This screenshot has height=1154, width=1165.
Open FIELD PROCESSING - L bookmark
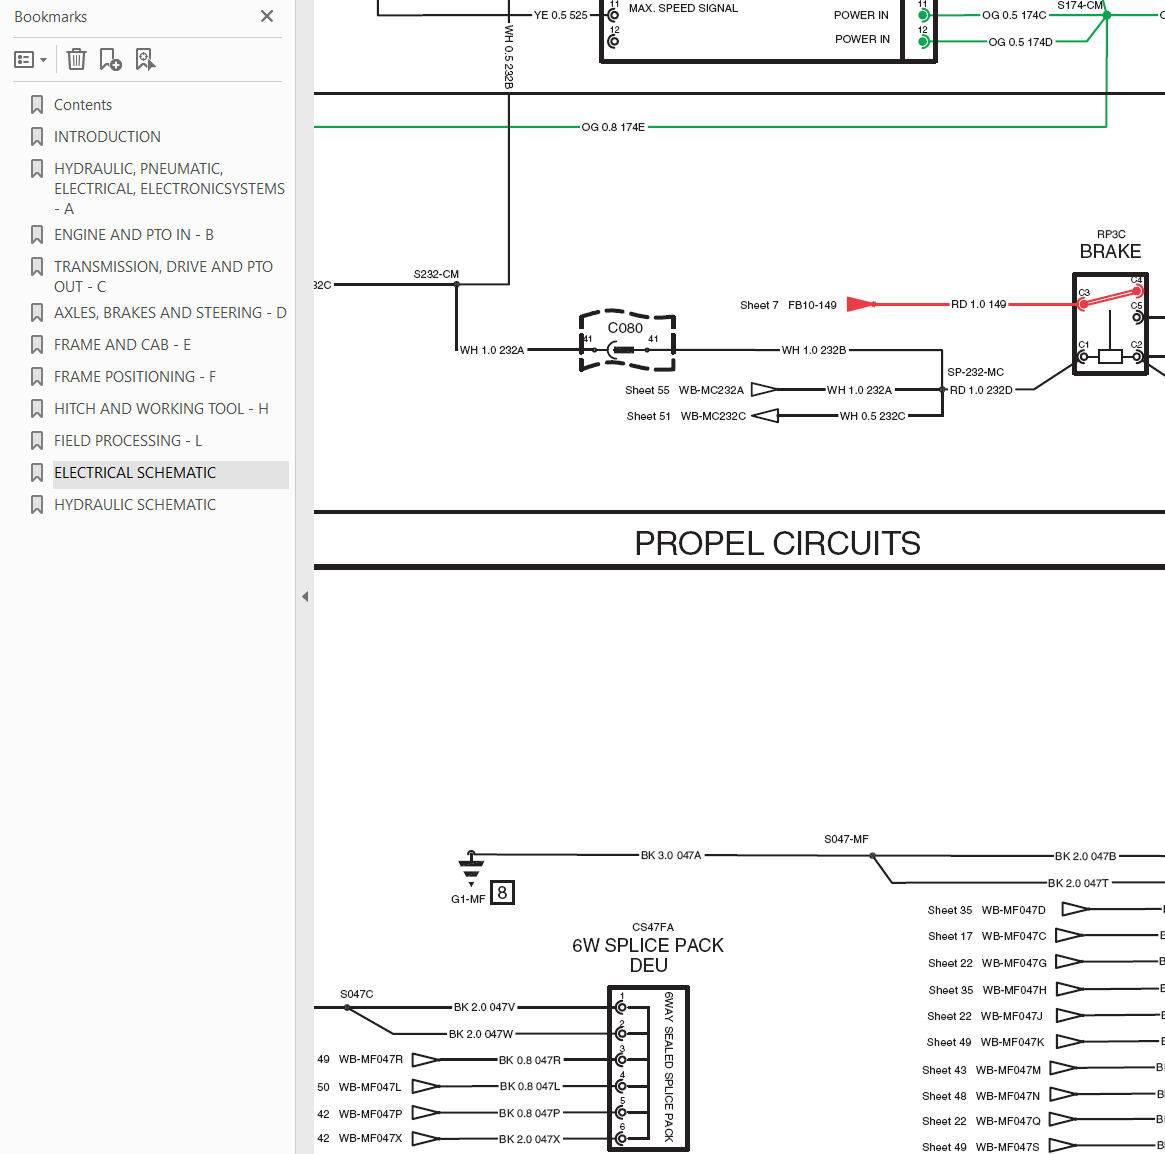point(128,441)
